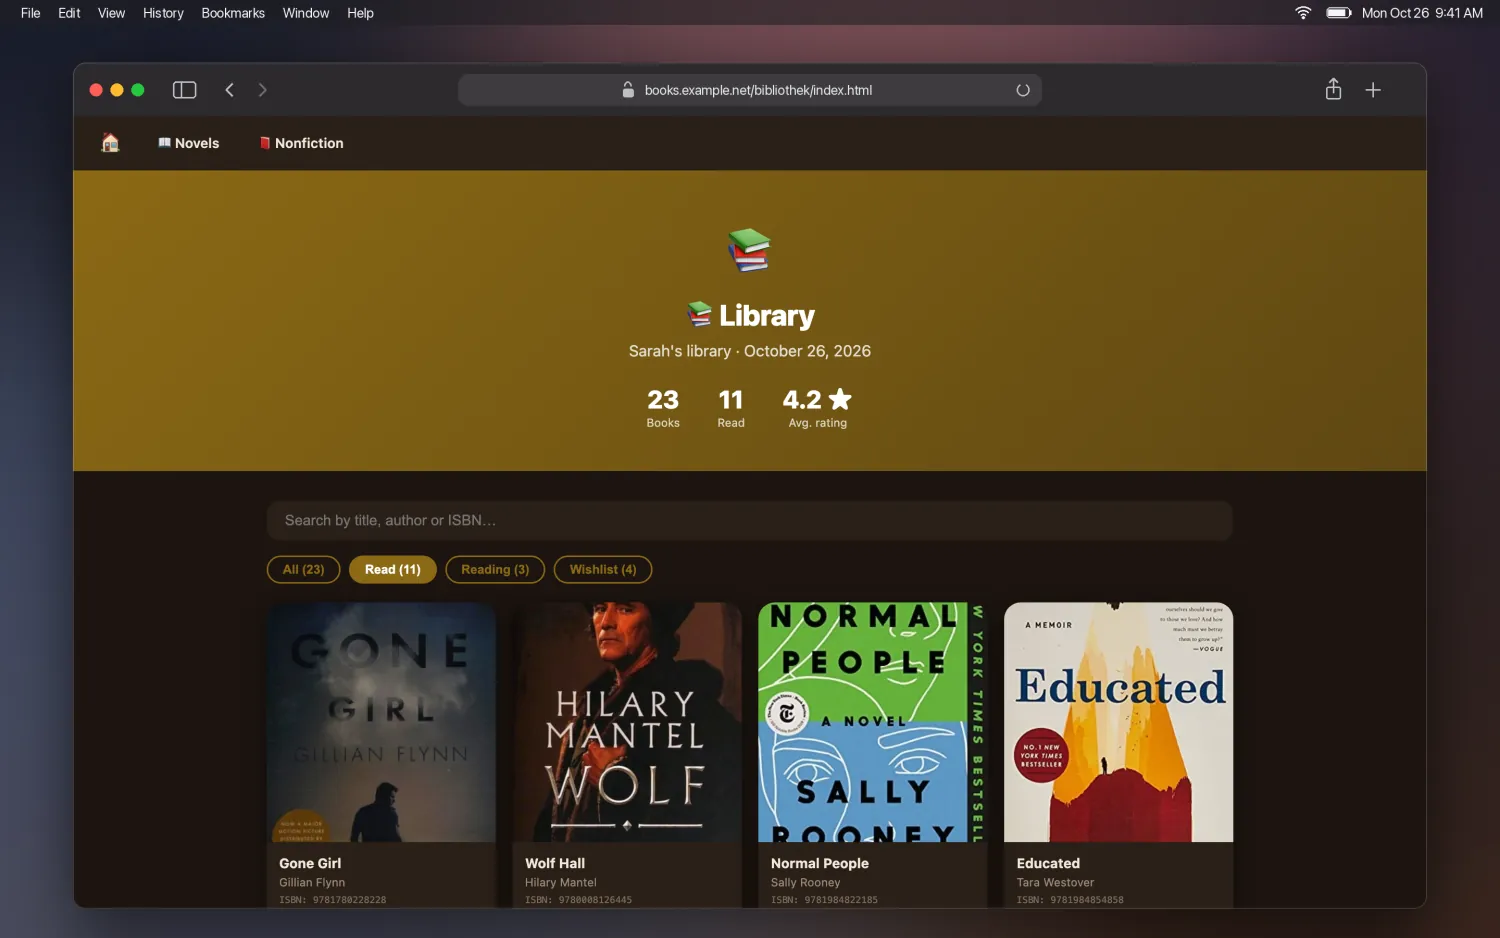Click the menu bar date and time
The width and height of the screenshot is (1500, 938).
(x=1422, y=13)
